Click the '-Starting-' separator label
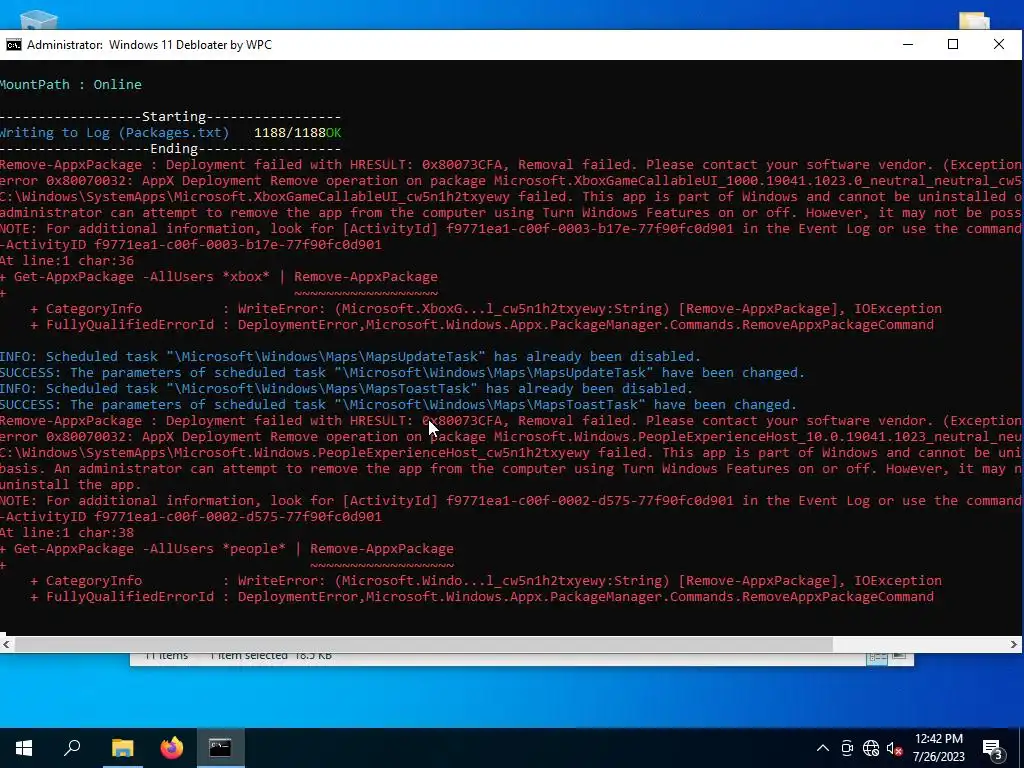The image size is (1024, 768). pos(174,117)
